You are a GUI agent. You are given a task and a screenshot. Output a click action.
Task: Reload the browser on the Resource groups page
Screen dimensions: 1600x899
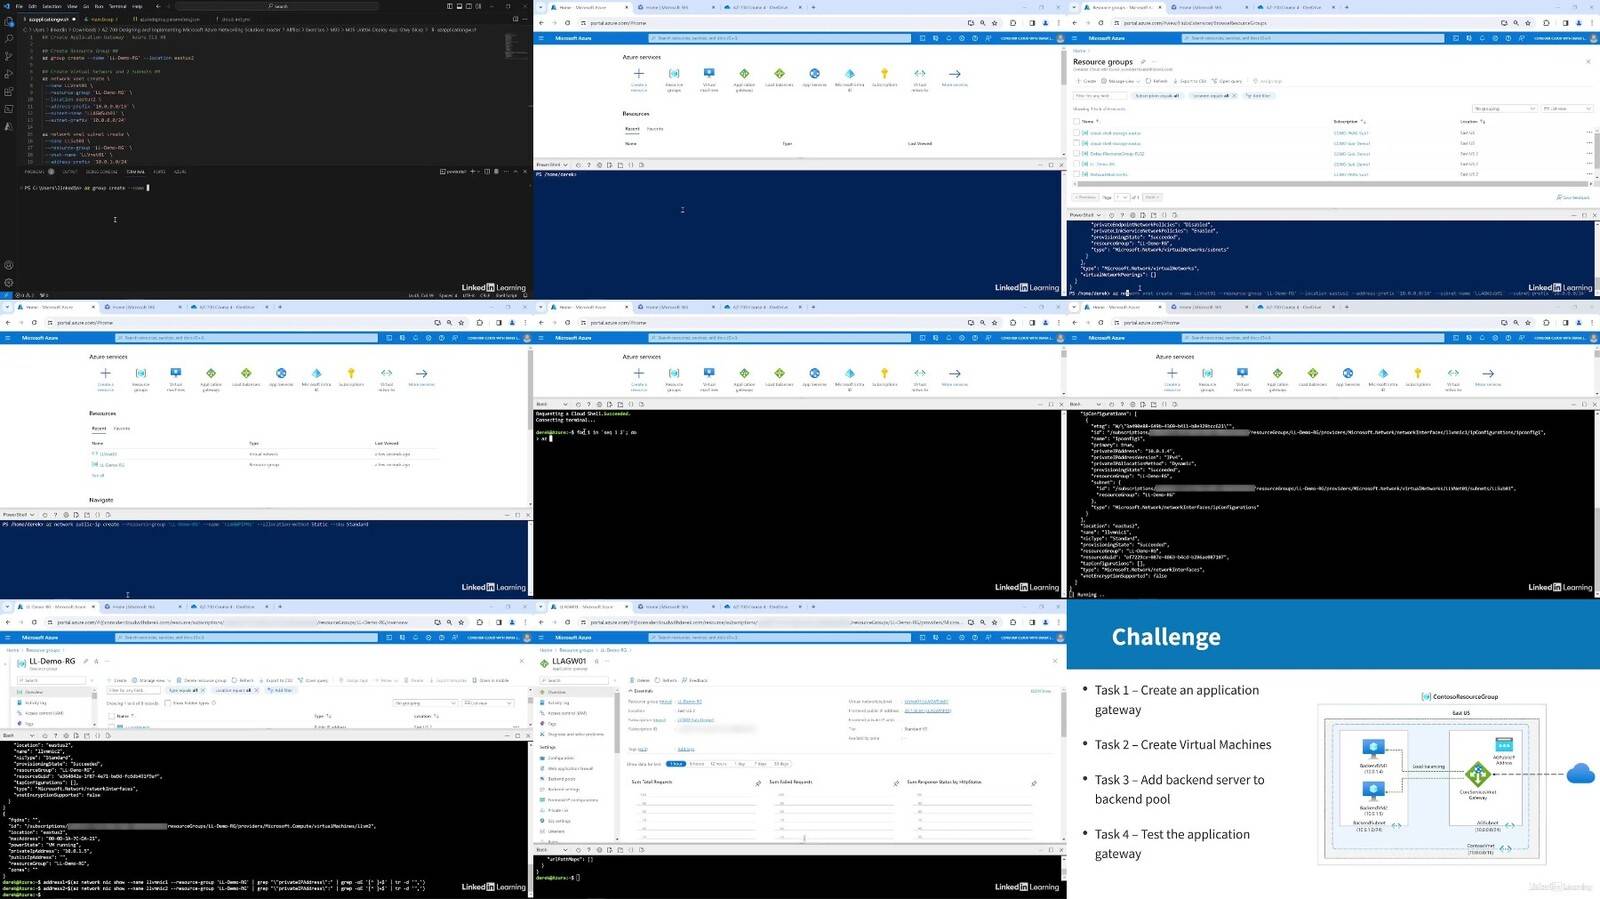pyautogui.click(x=1101, y=23)
